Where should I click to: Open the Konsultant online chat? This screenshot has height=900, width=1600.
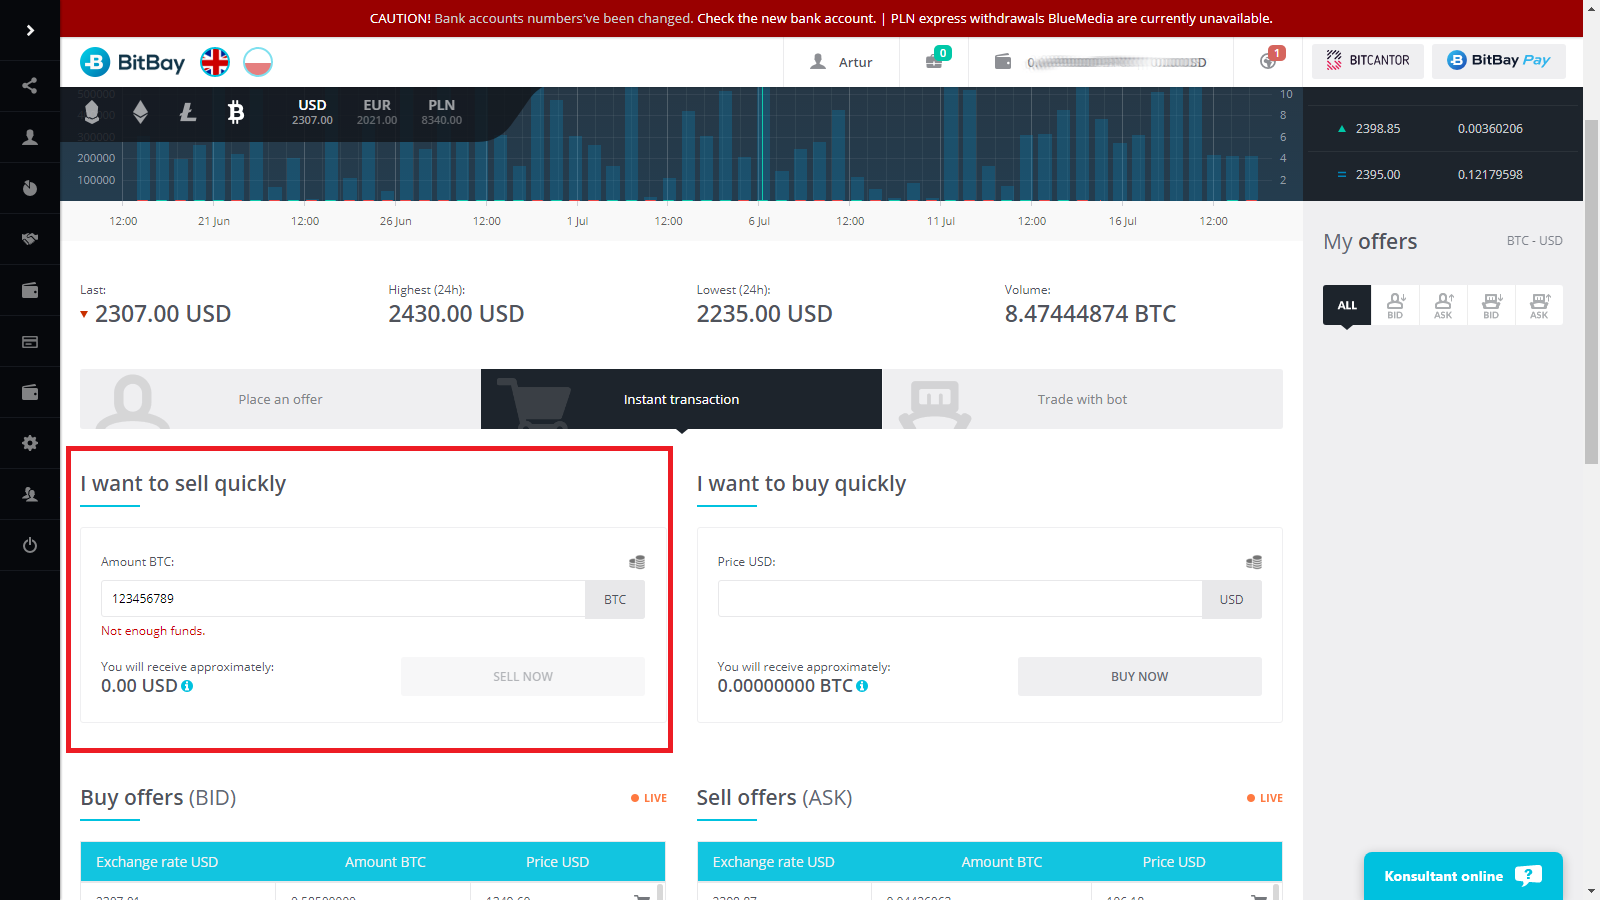point(1463,876)
